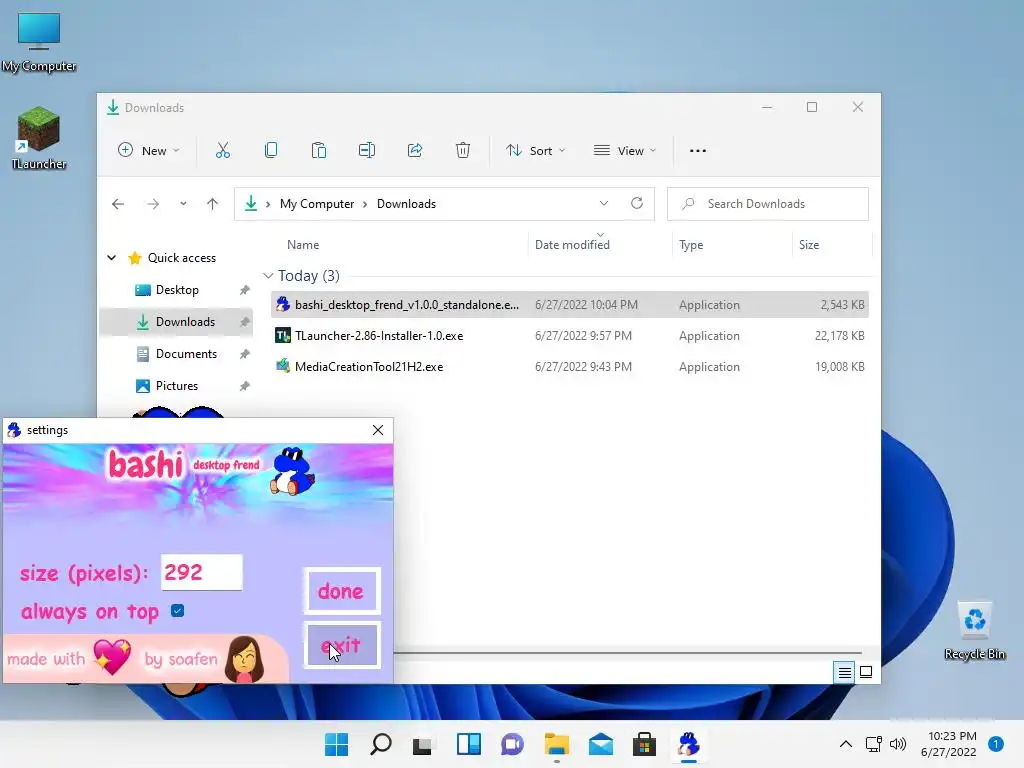The image size is (1024, 768).
Task: Click the size (pixels) input field
Action: click(x=202, y=572)
